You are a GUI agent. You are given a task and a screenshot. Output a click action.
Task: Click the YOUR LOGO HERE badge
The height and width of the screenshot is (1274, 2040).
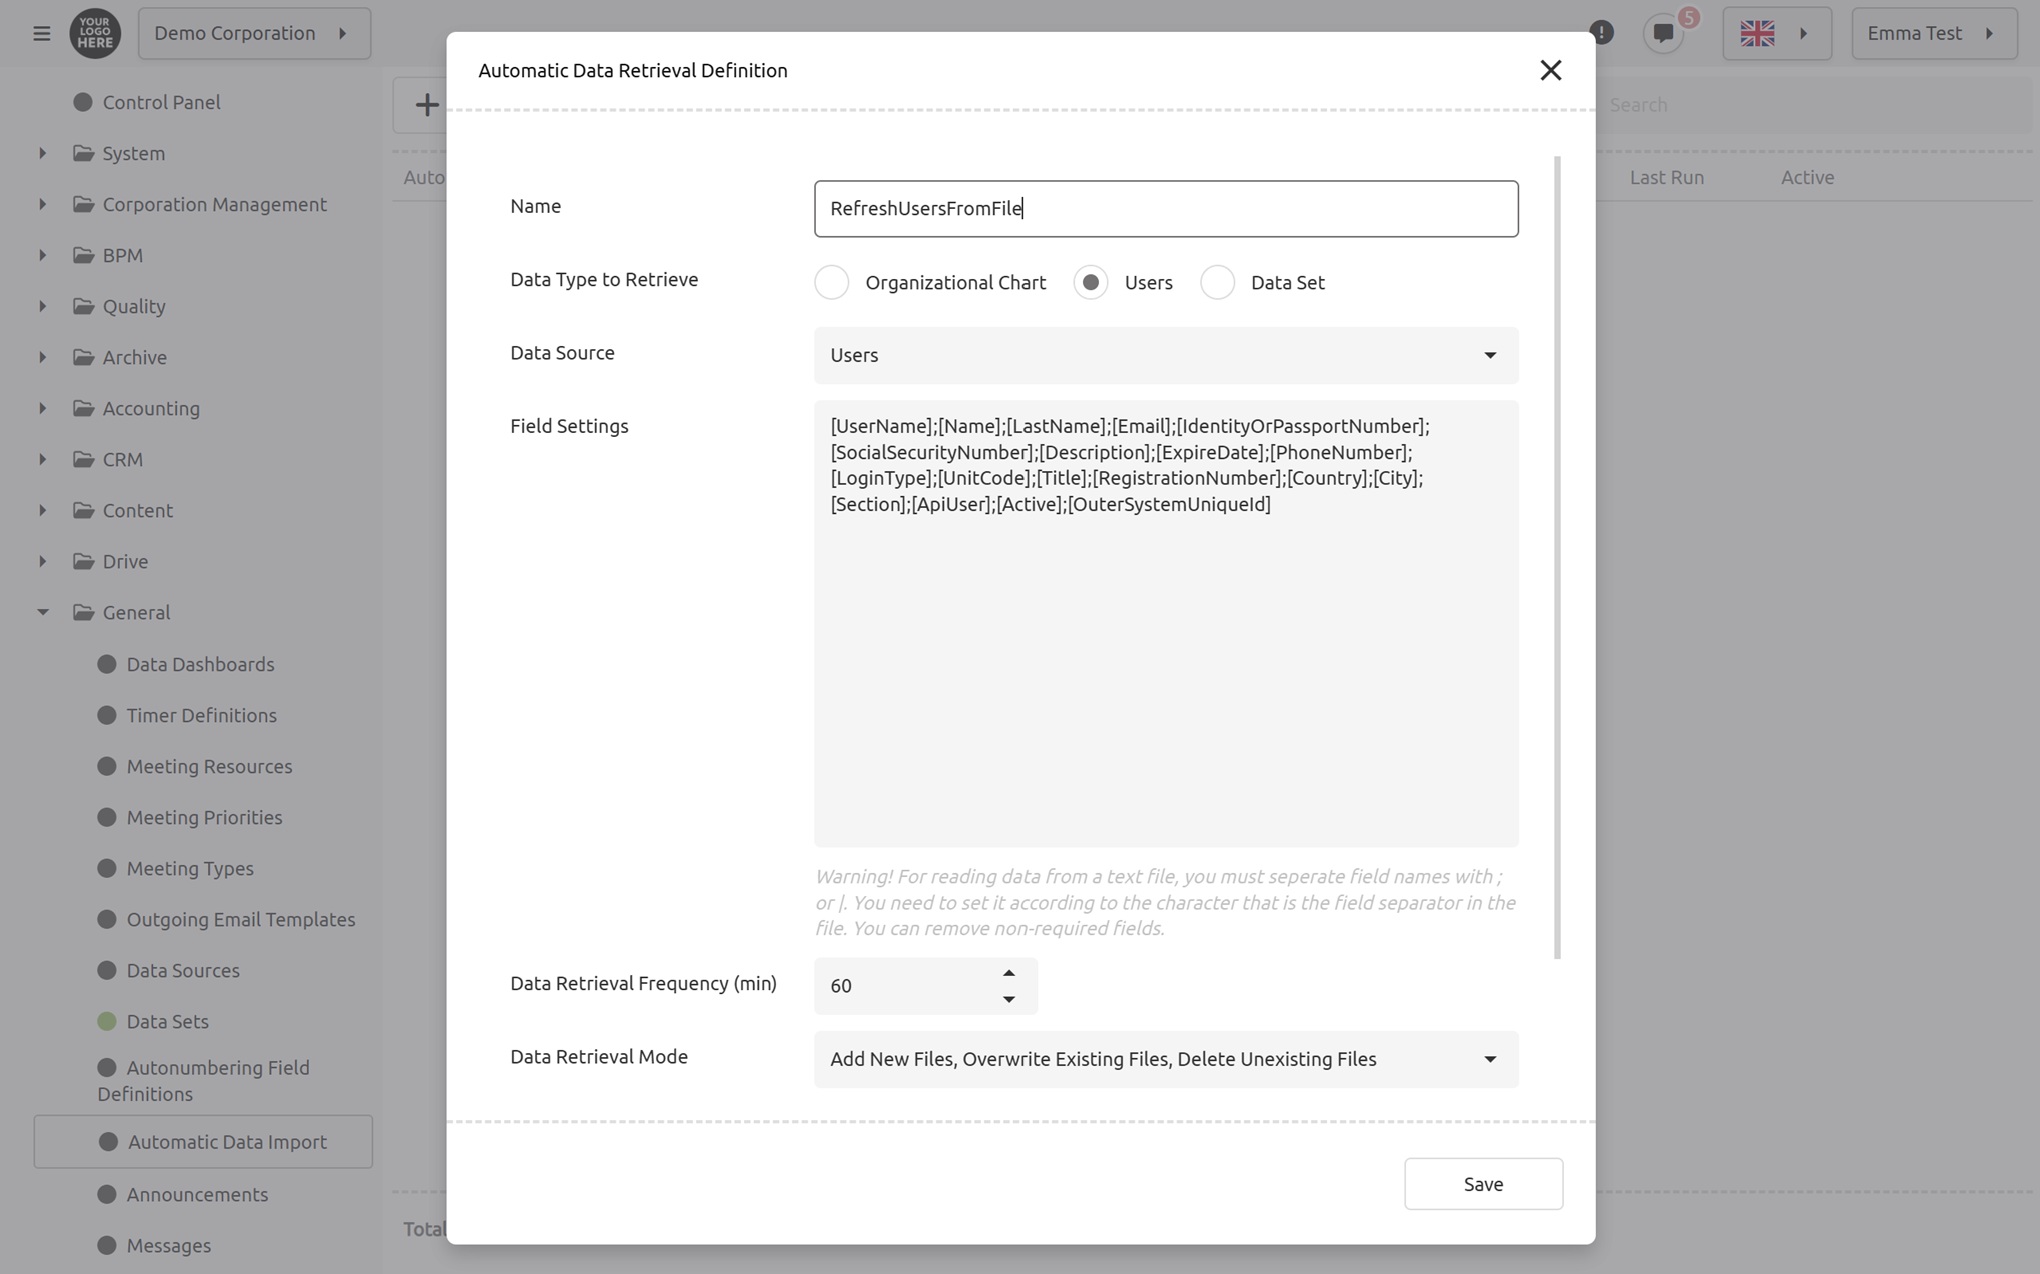coord(95,33)
